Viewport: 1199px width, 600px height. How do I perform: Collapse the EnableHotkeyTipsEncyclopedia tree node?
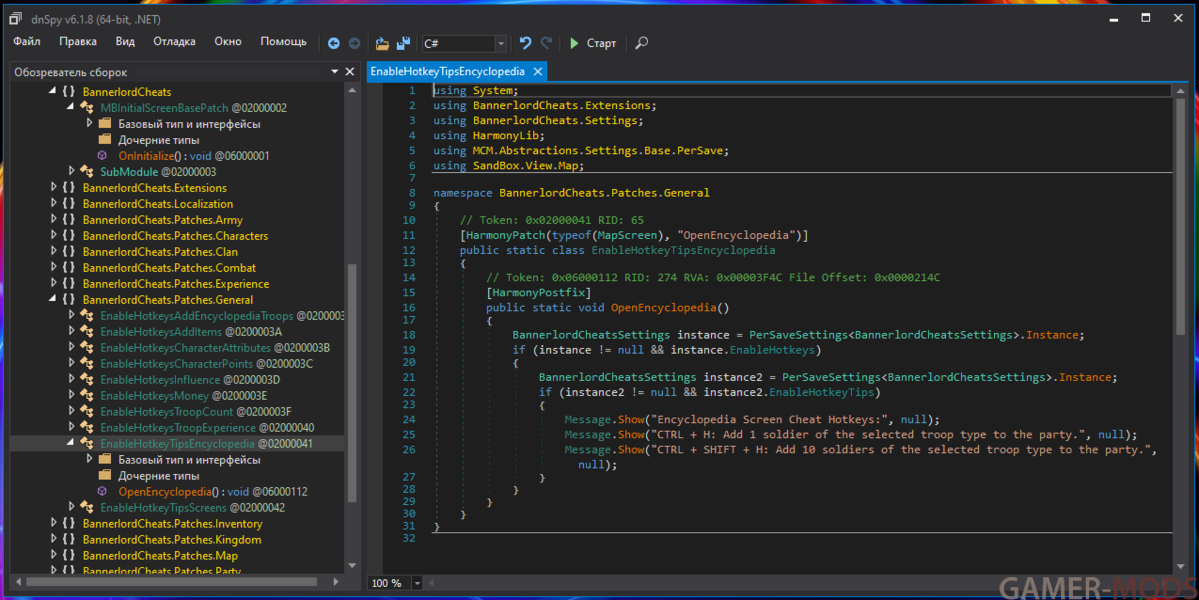point(70,443)
